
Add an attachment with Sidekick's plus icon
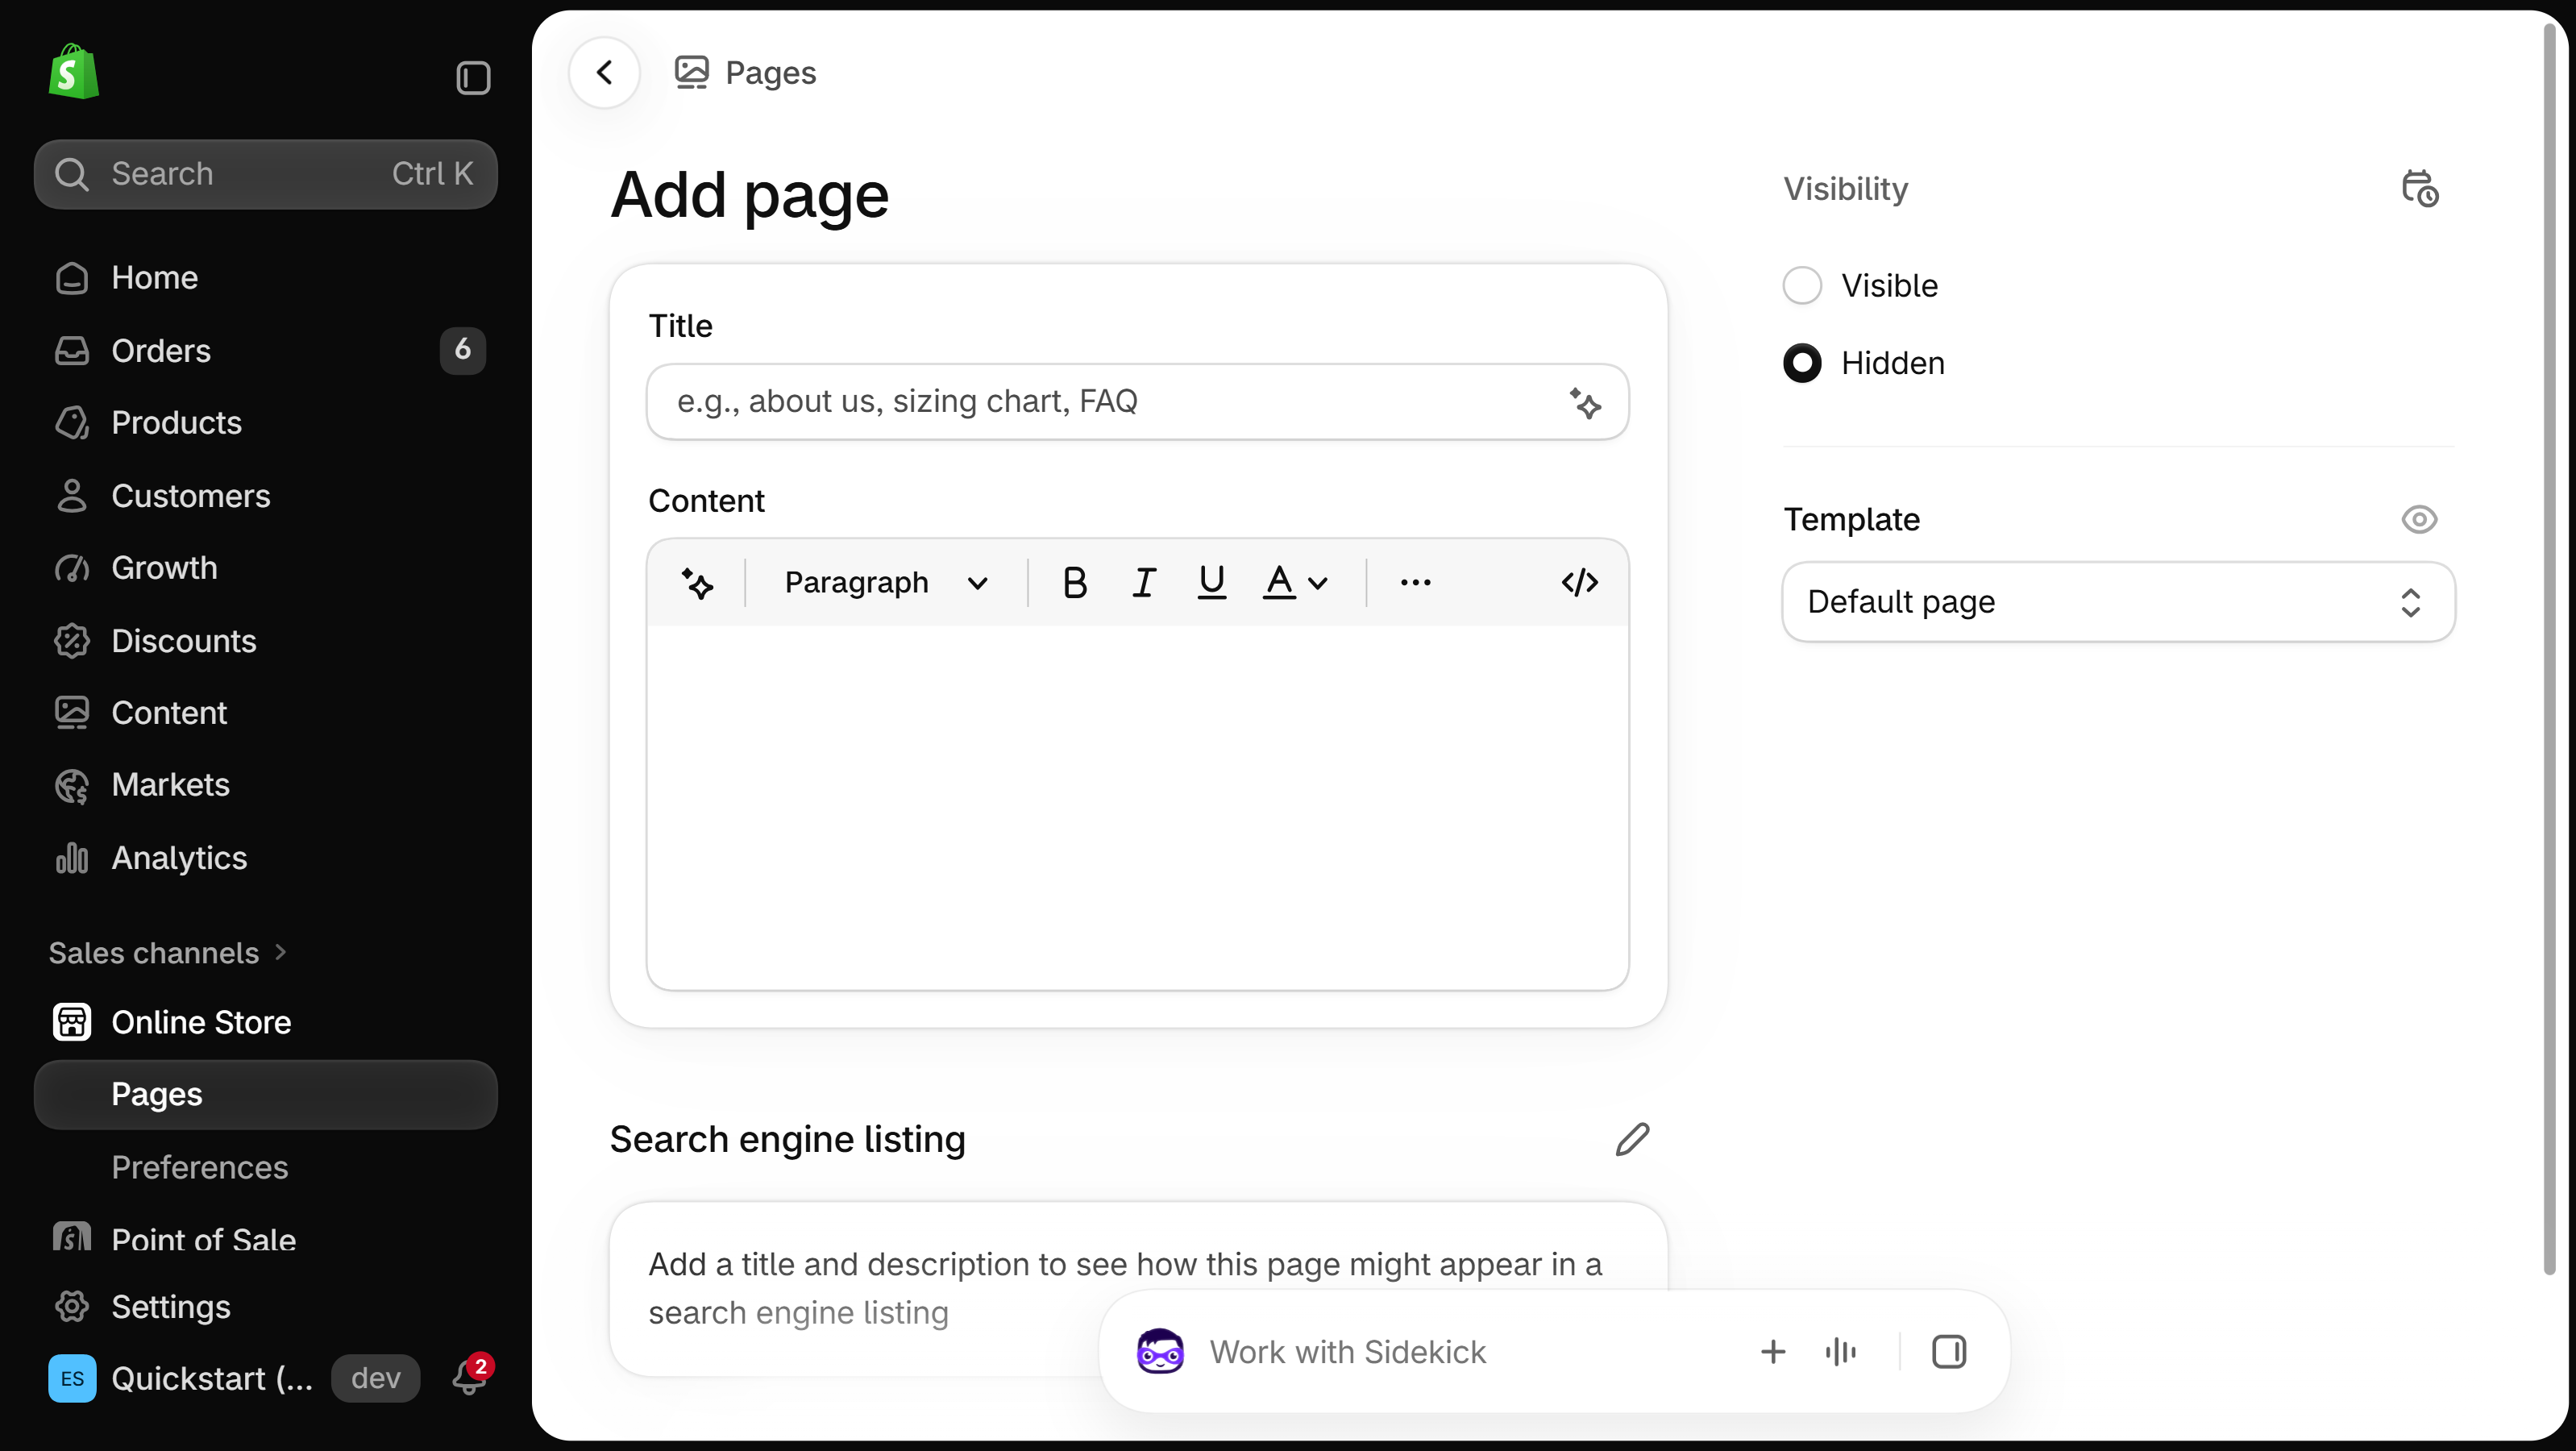pos(1773,1352)
